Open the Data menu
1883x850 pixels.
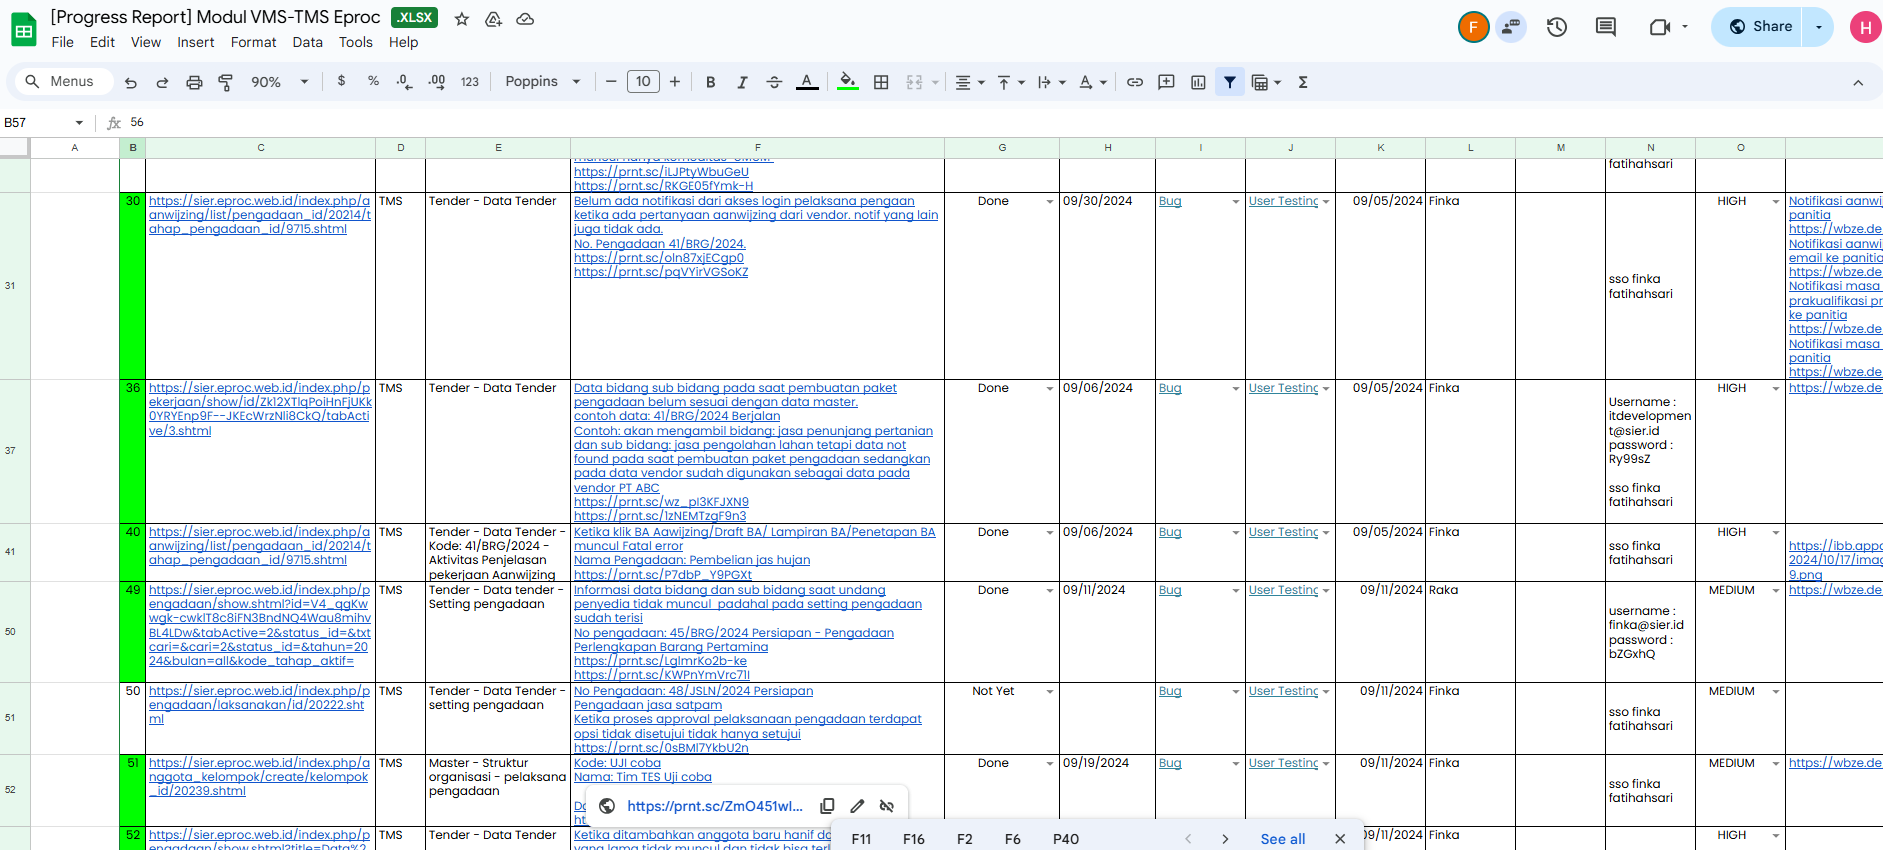(307, 42)
